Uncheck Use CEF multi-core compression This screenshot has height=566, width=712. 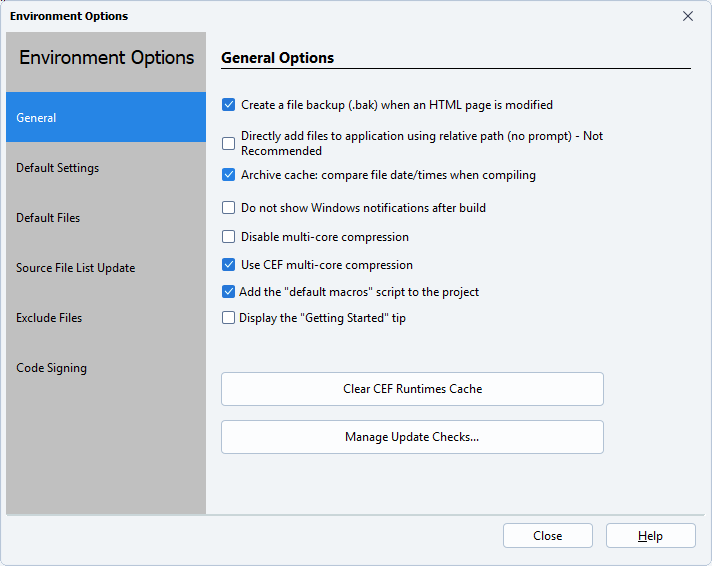(x=229, y=266)
